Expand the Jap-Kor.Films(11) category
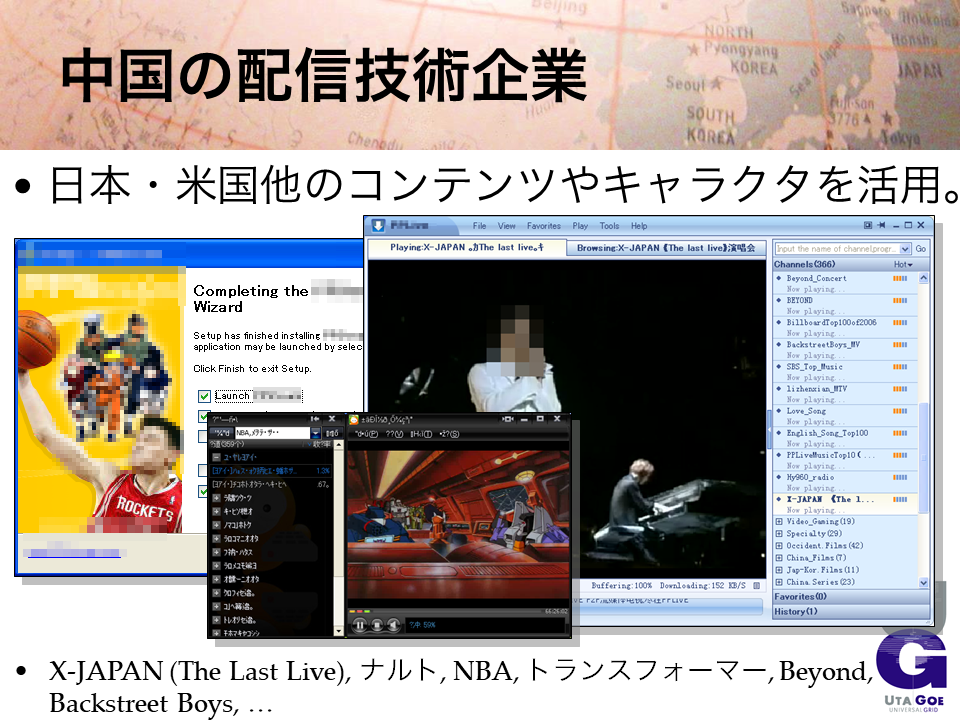 pyautogui.click(x=779, y=570)
